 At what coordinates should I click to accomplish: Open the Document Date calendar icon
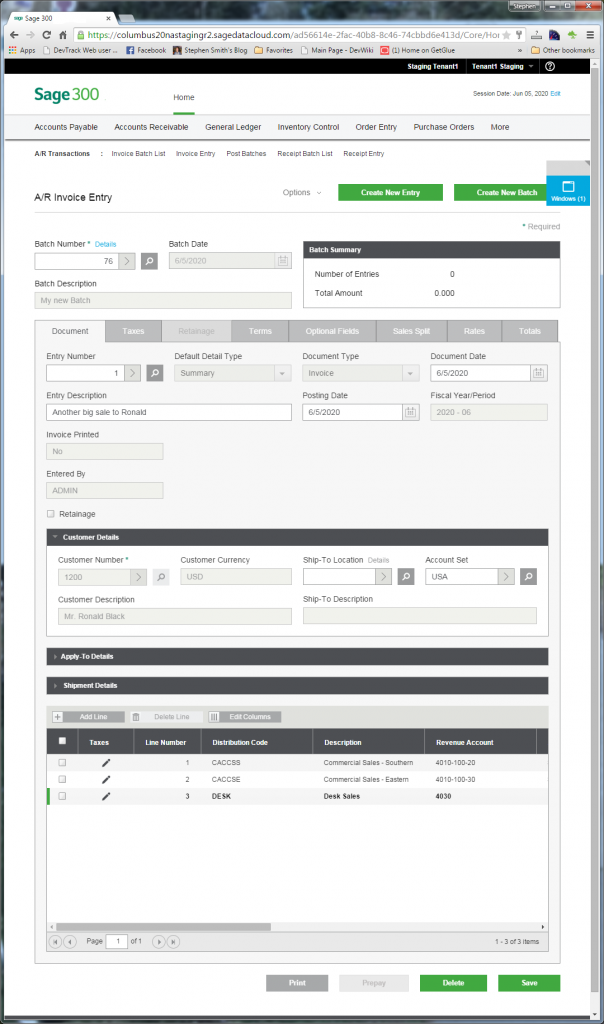[x=539, y=373]
